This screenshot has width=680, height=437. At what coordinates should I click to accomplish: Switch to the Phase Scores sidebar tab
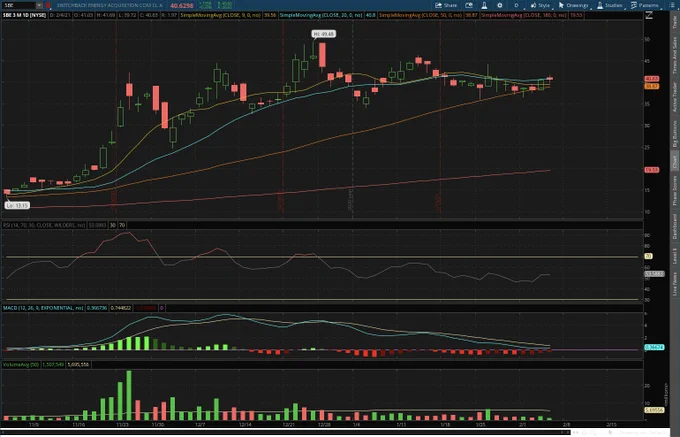point(675,190)
